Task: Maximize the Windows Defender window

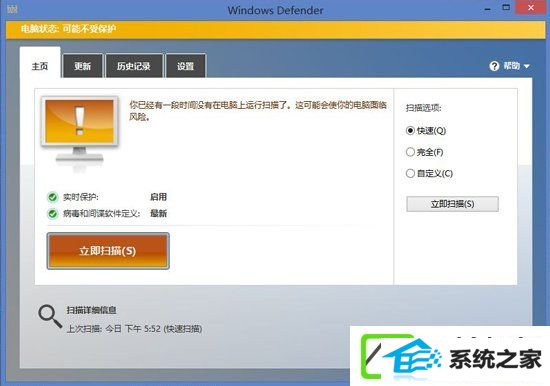Action: pos(506,8)
